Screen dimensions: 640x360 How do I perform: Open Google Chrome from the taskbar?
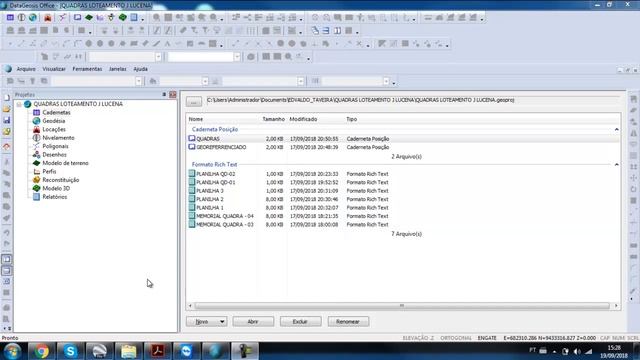41,351
